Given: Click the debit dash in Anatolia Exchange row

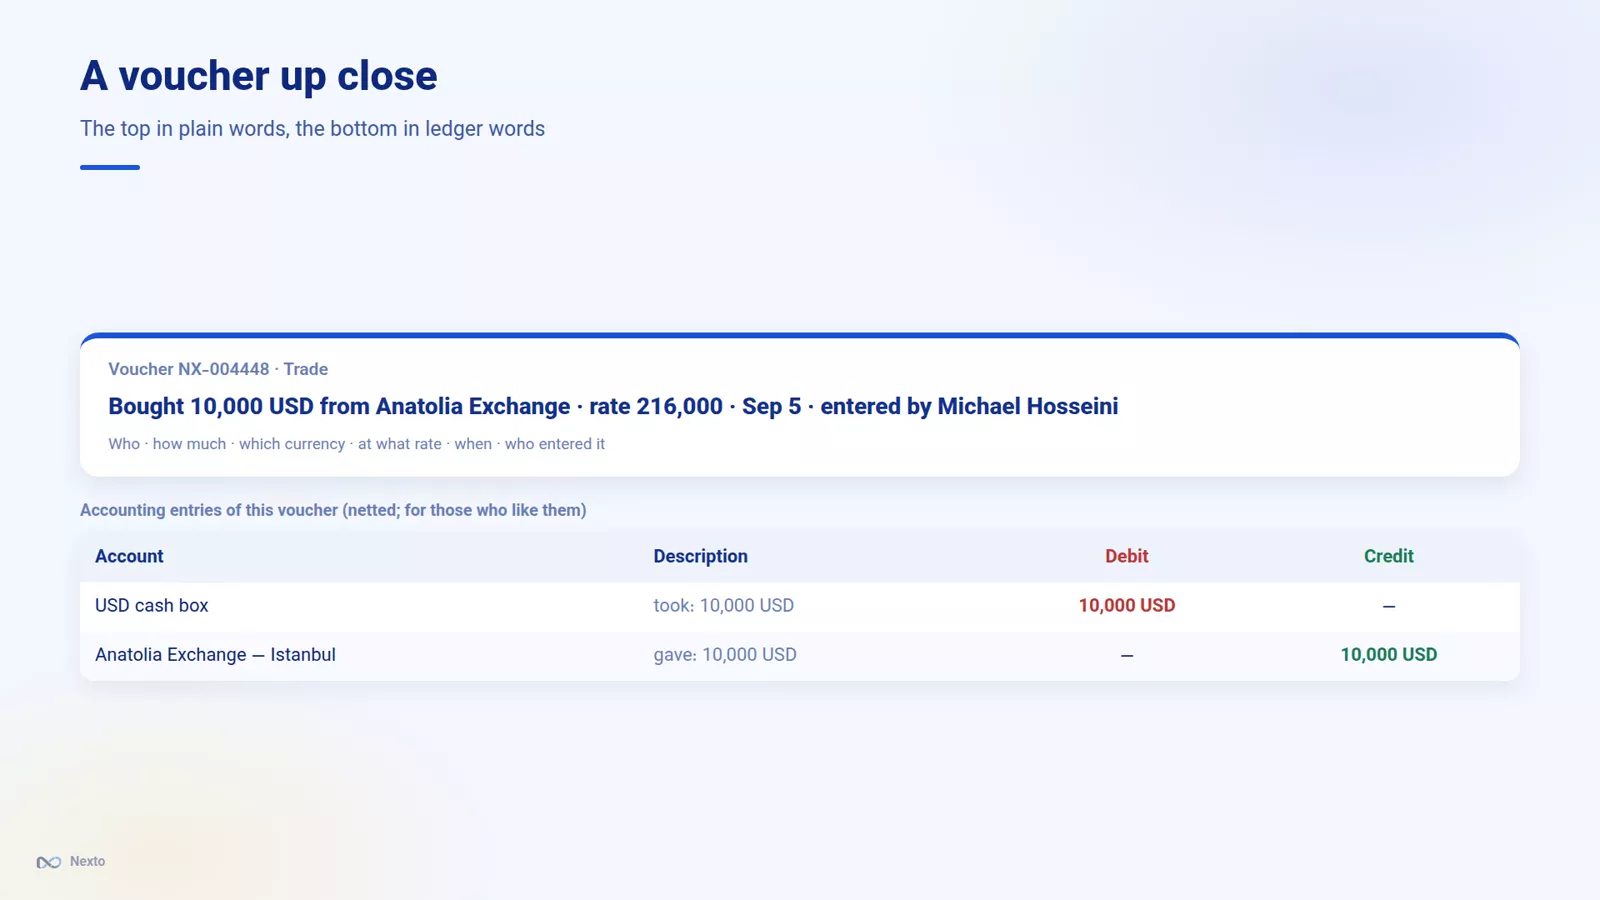Looking at the screenshot, I should click(1126, 655).
